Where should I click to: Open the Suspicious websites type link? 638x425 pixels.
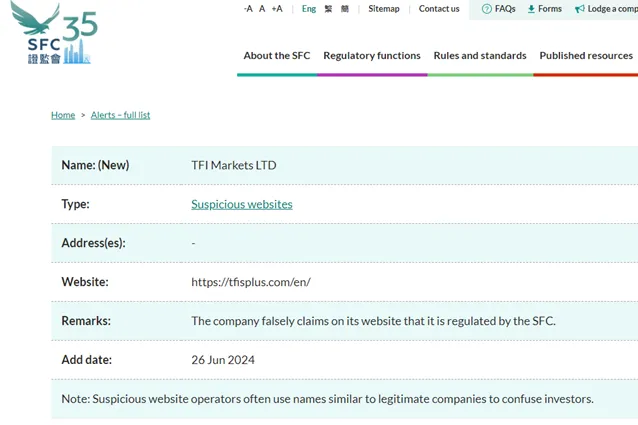point(242,204)
